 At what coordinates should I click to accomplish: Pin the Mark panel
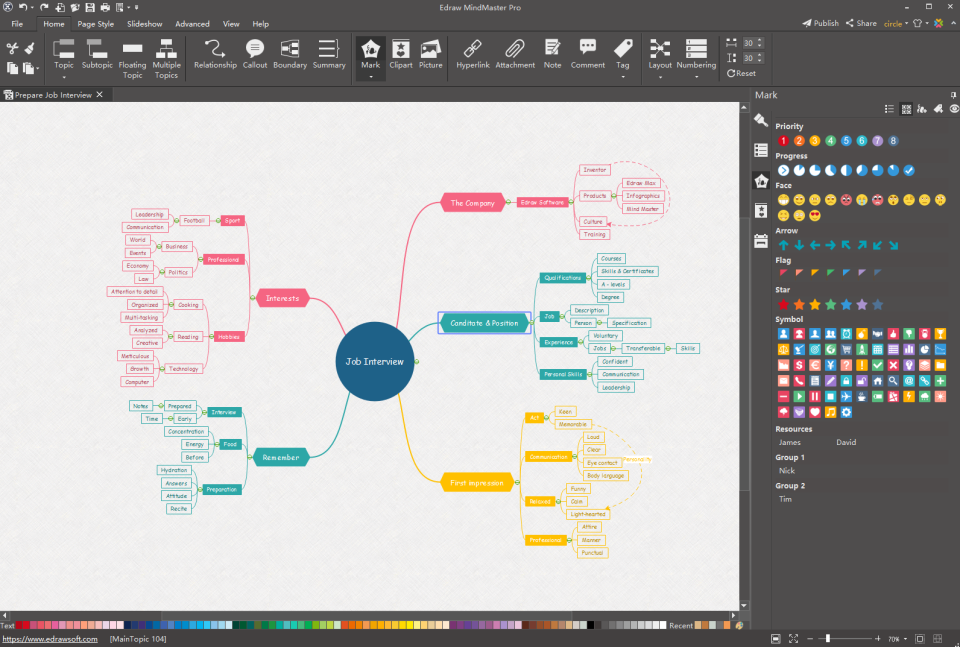coord(953,95)
